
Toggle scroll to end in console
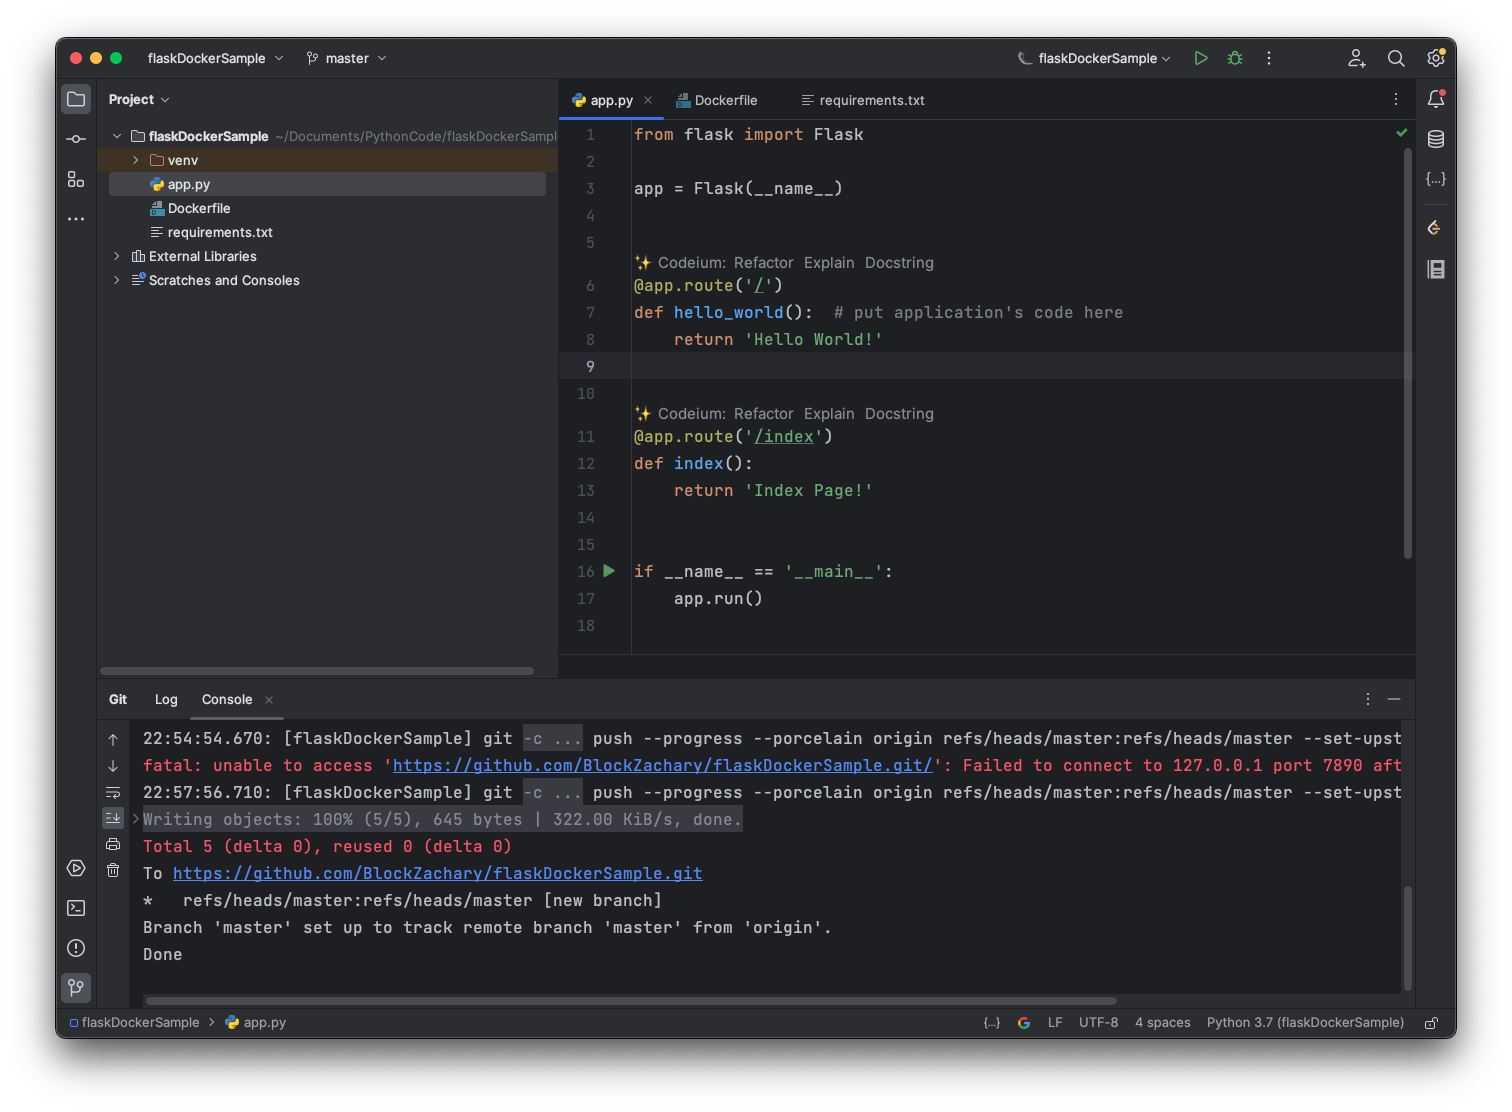tap(113, 818)
